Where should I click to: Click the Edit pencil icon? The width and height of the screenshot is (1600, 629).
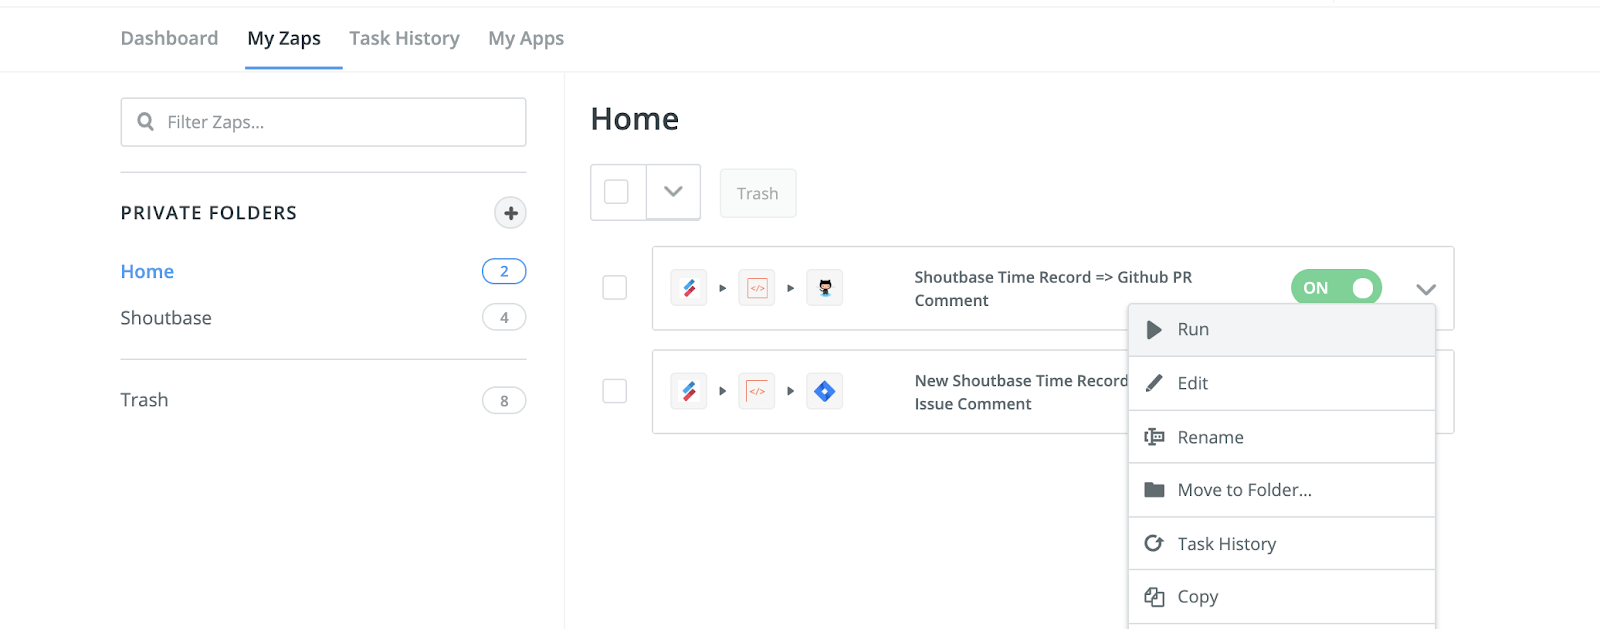point(1154,383)
